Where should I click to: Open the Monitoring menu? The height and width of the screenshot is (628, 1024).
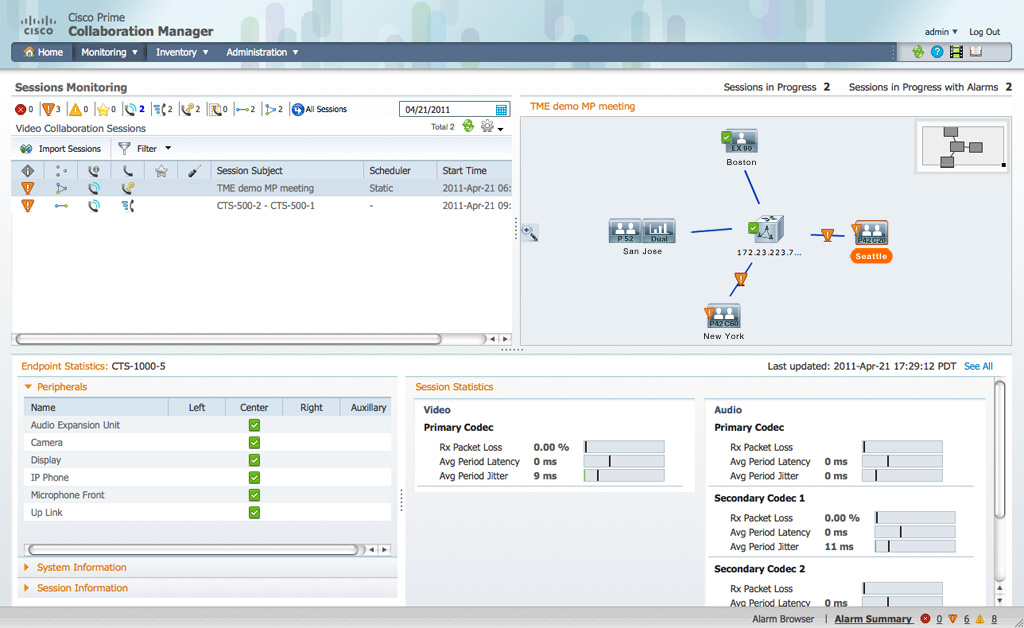[109, 52]
